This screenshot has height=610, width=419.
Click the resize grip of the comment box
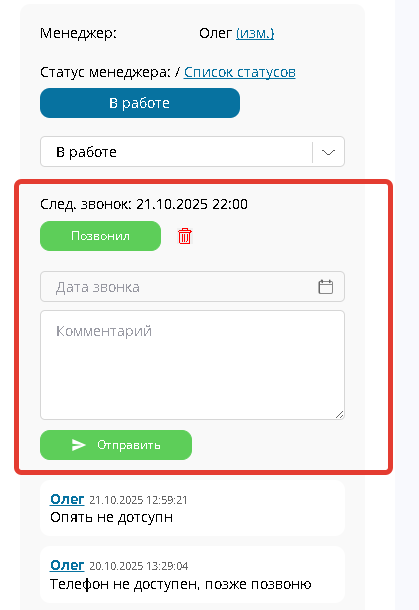coord(339,414)
